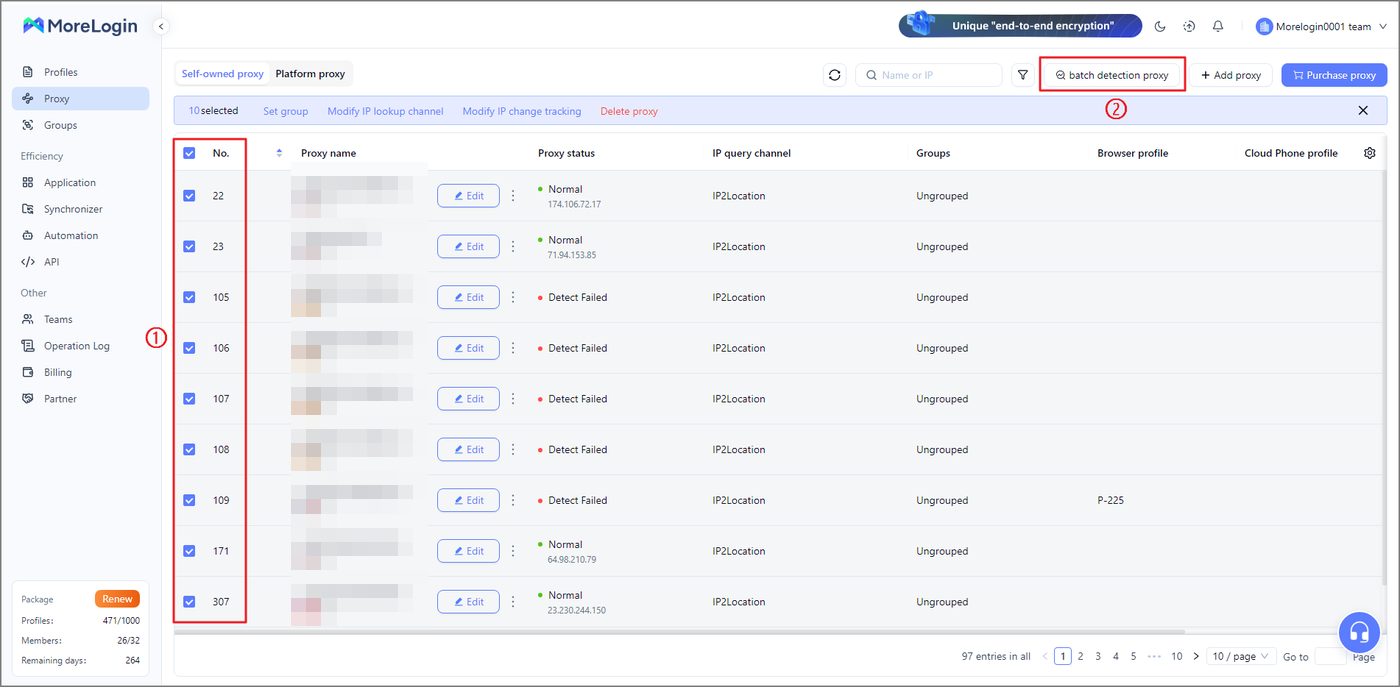This screenshot has height=687, width=1400.
Task: Collapse the sidebar with the arrow button
Action: 161,27
